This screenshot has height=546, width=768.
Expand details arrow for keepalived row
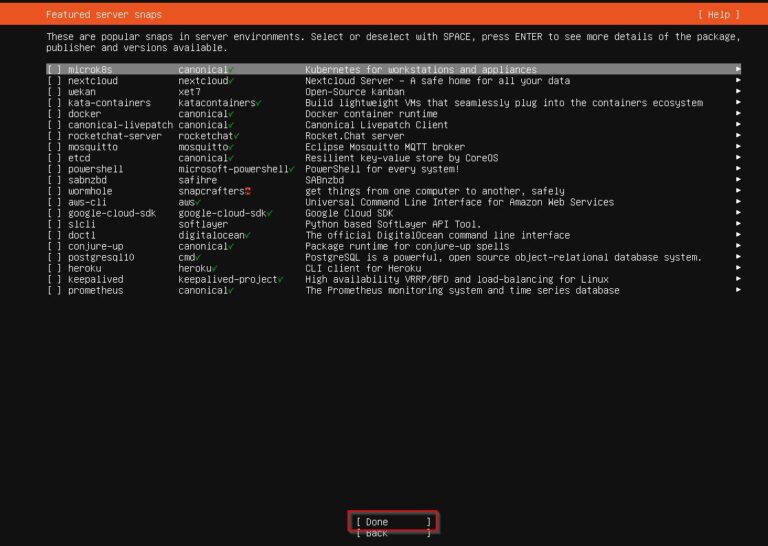[738, 279]
